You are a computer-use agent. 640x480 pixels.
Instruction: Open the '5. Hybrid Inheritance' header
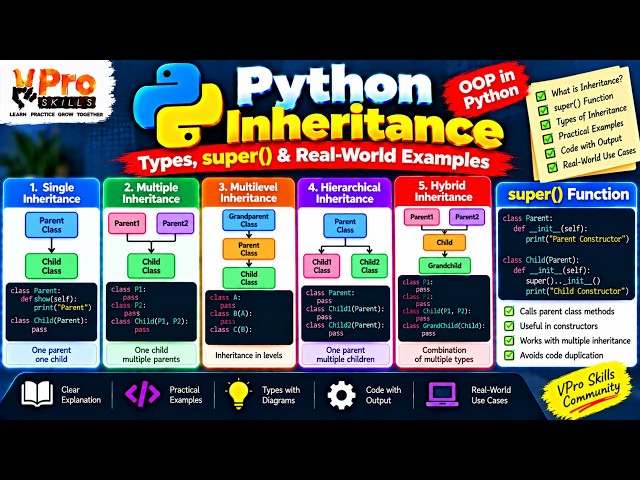coord(443,191)
